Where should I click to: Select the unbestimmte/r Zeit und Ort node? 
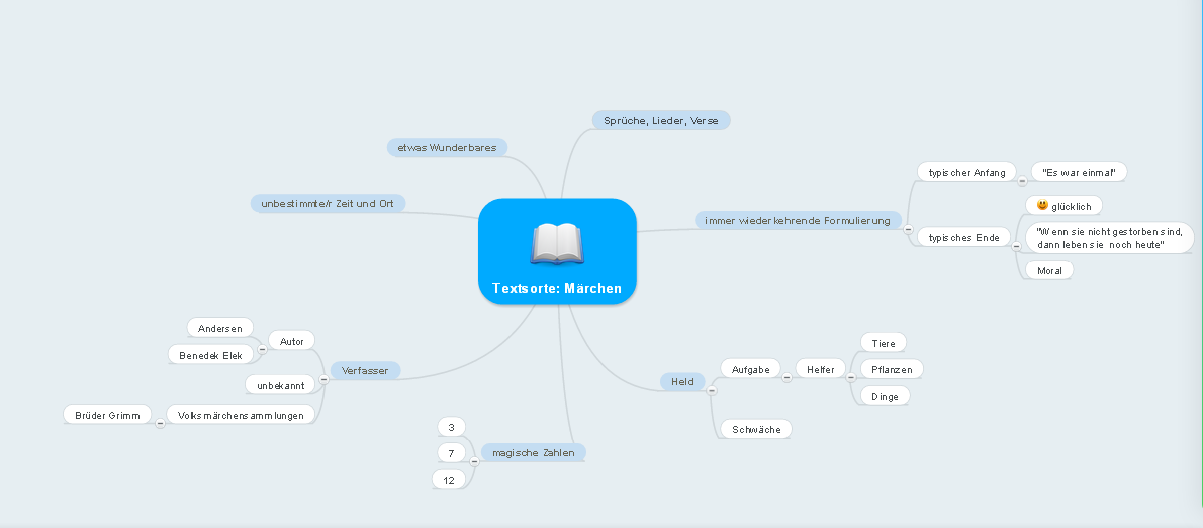tap(327, 203)
